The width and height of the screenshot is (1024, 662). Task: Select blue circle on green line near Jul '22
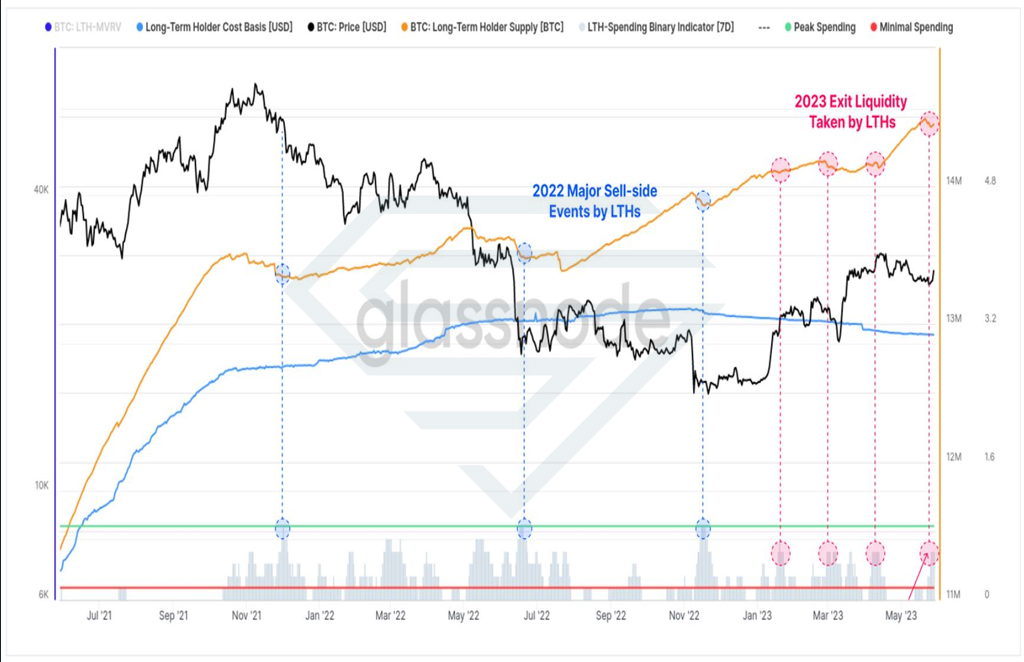[x=524, y=528]
